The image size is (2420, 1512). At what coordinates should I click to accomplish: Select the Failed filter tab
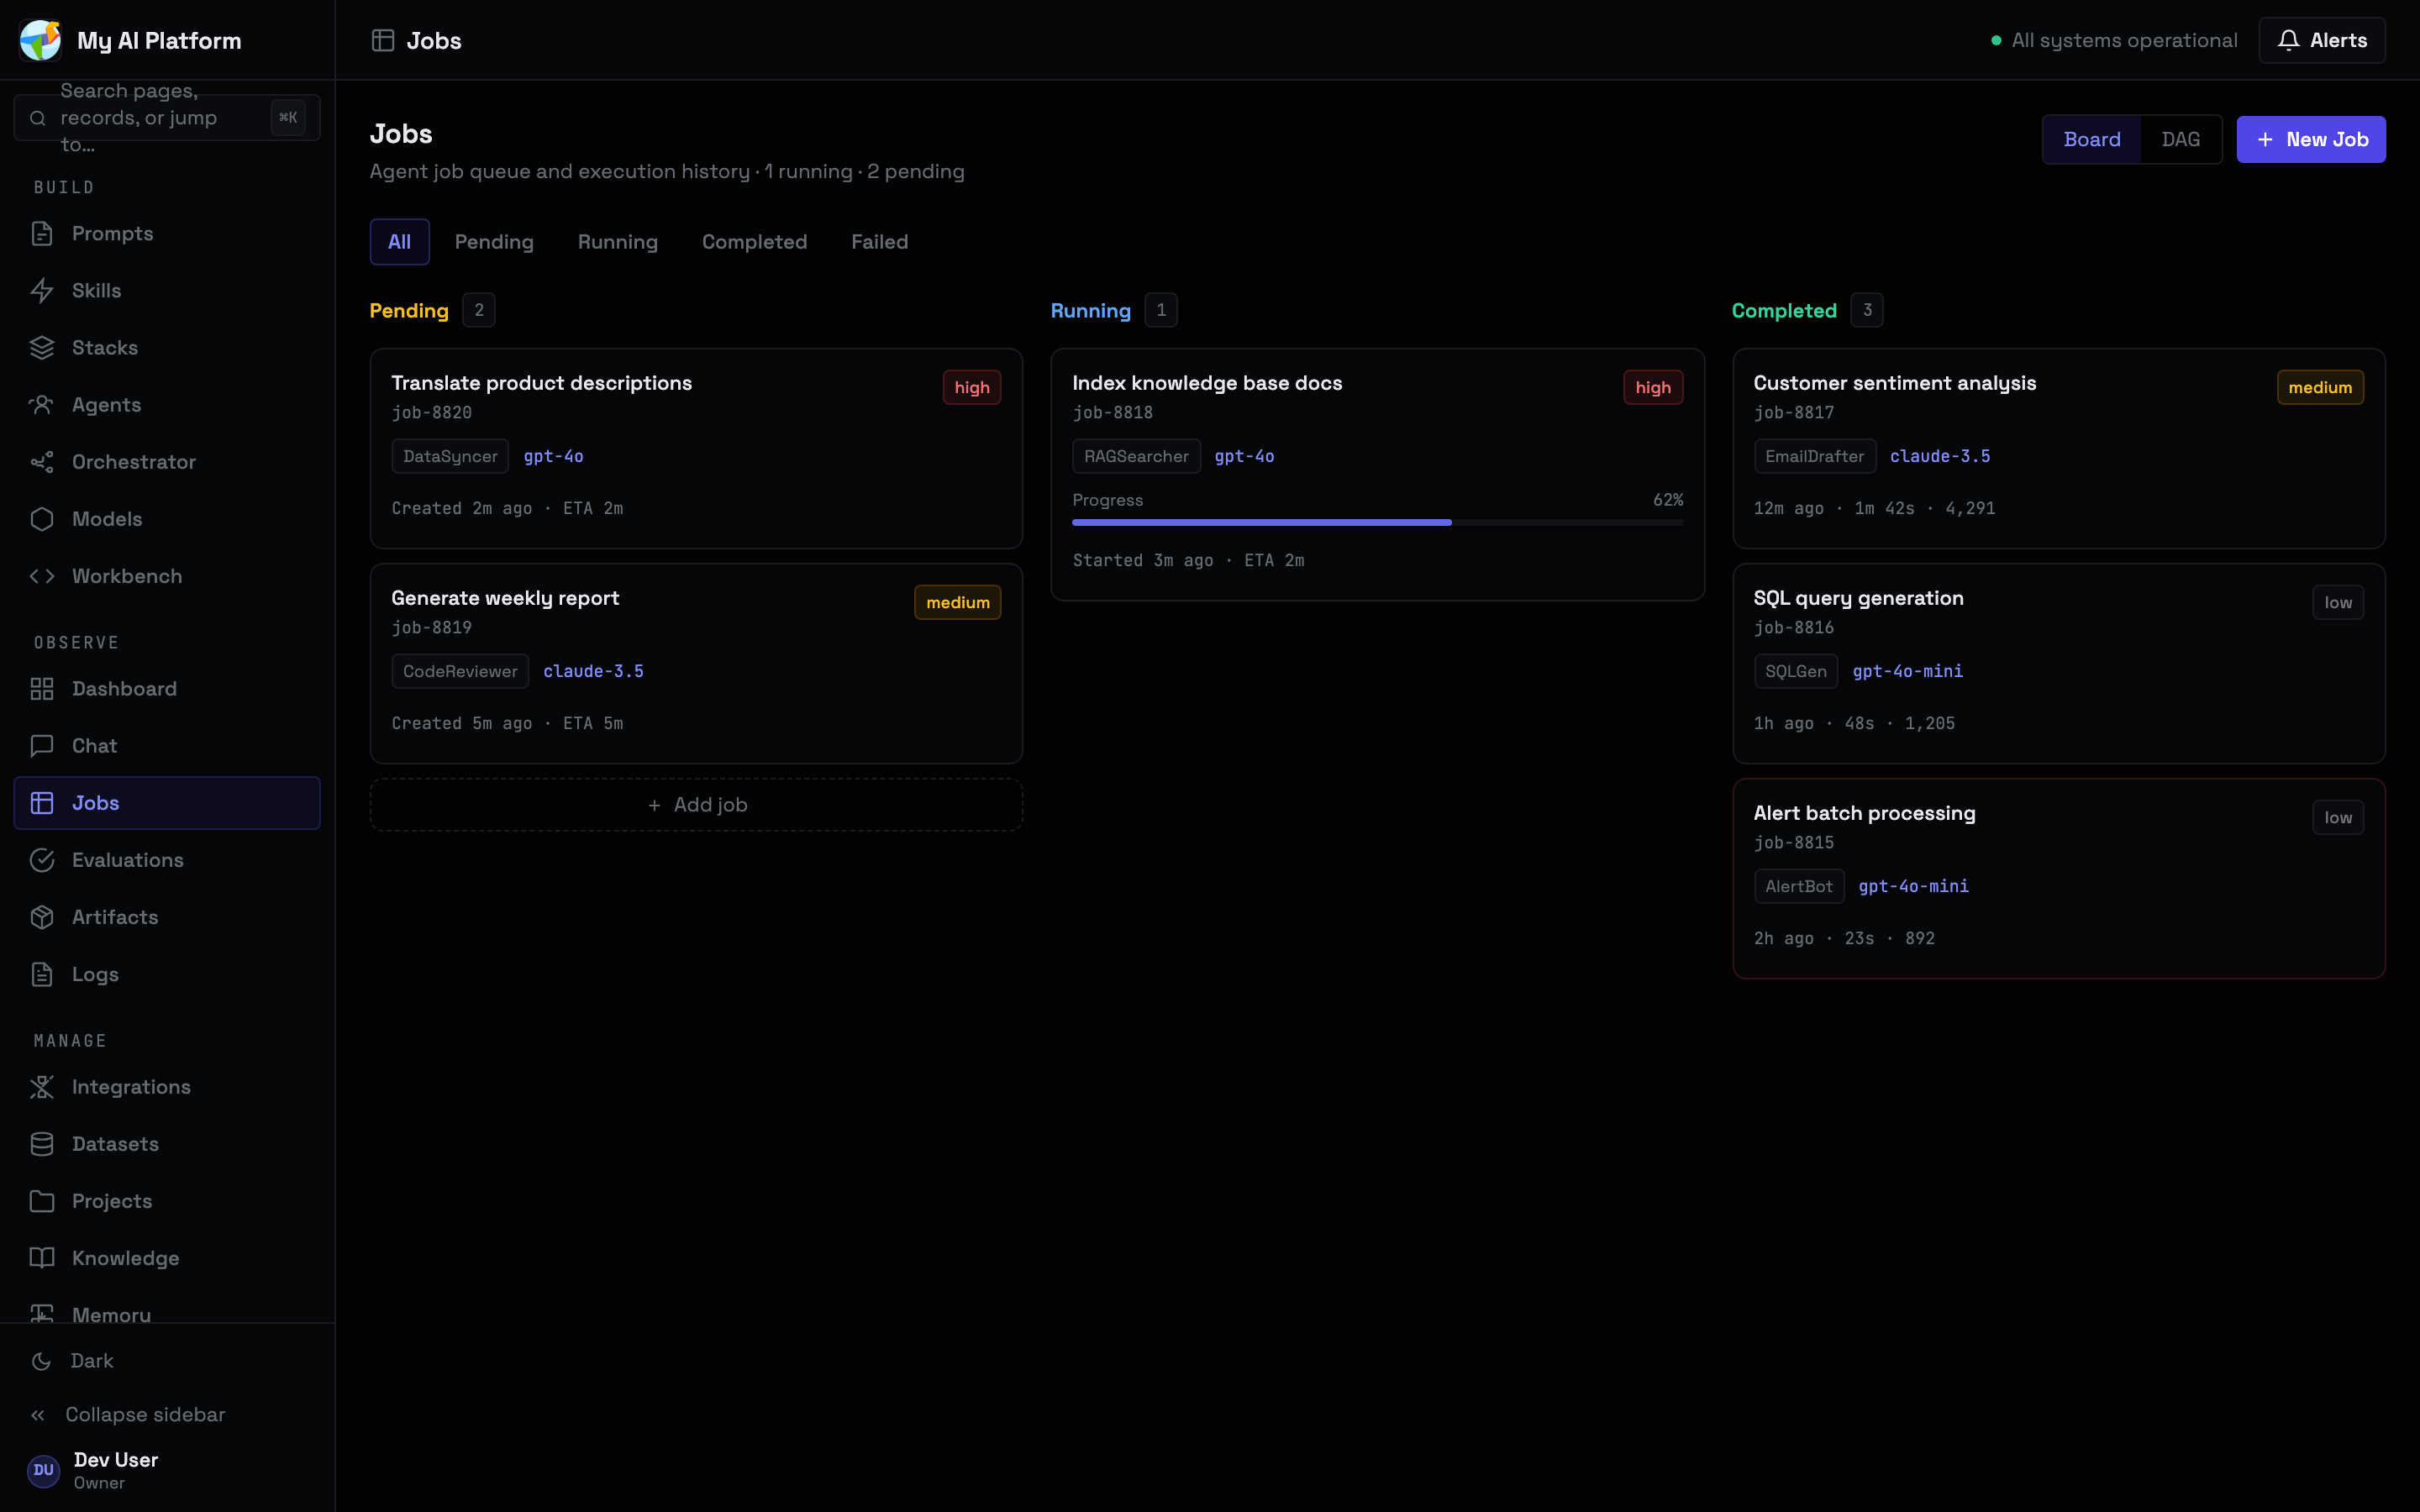[879, 241]
